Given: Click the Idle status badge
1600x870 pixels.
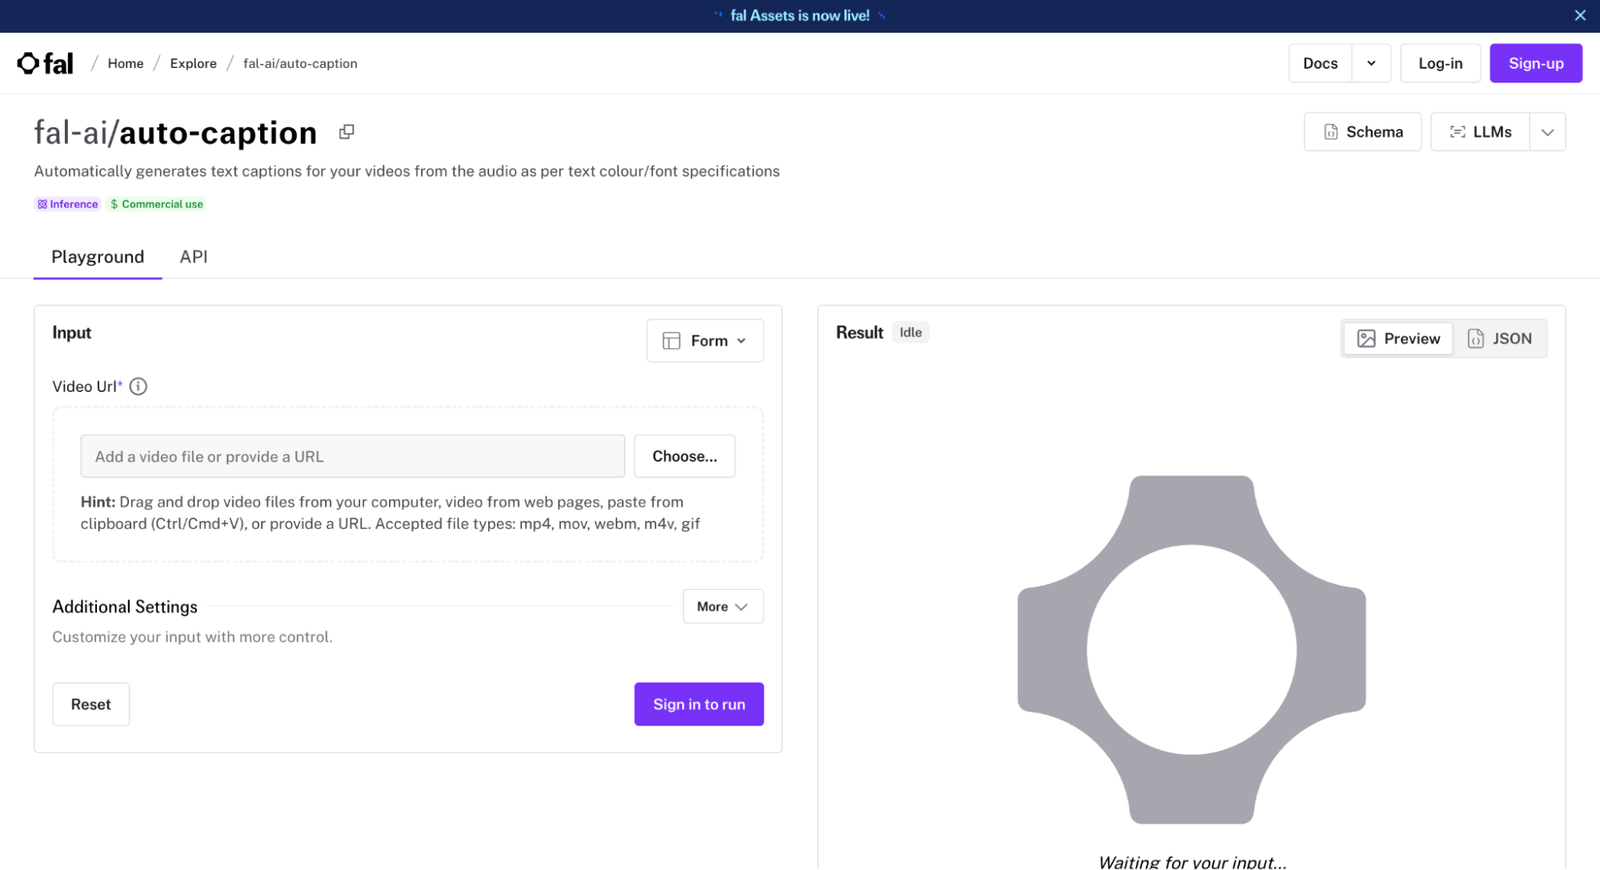Looking at the screenshot, I should coord(910,332).
